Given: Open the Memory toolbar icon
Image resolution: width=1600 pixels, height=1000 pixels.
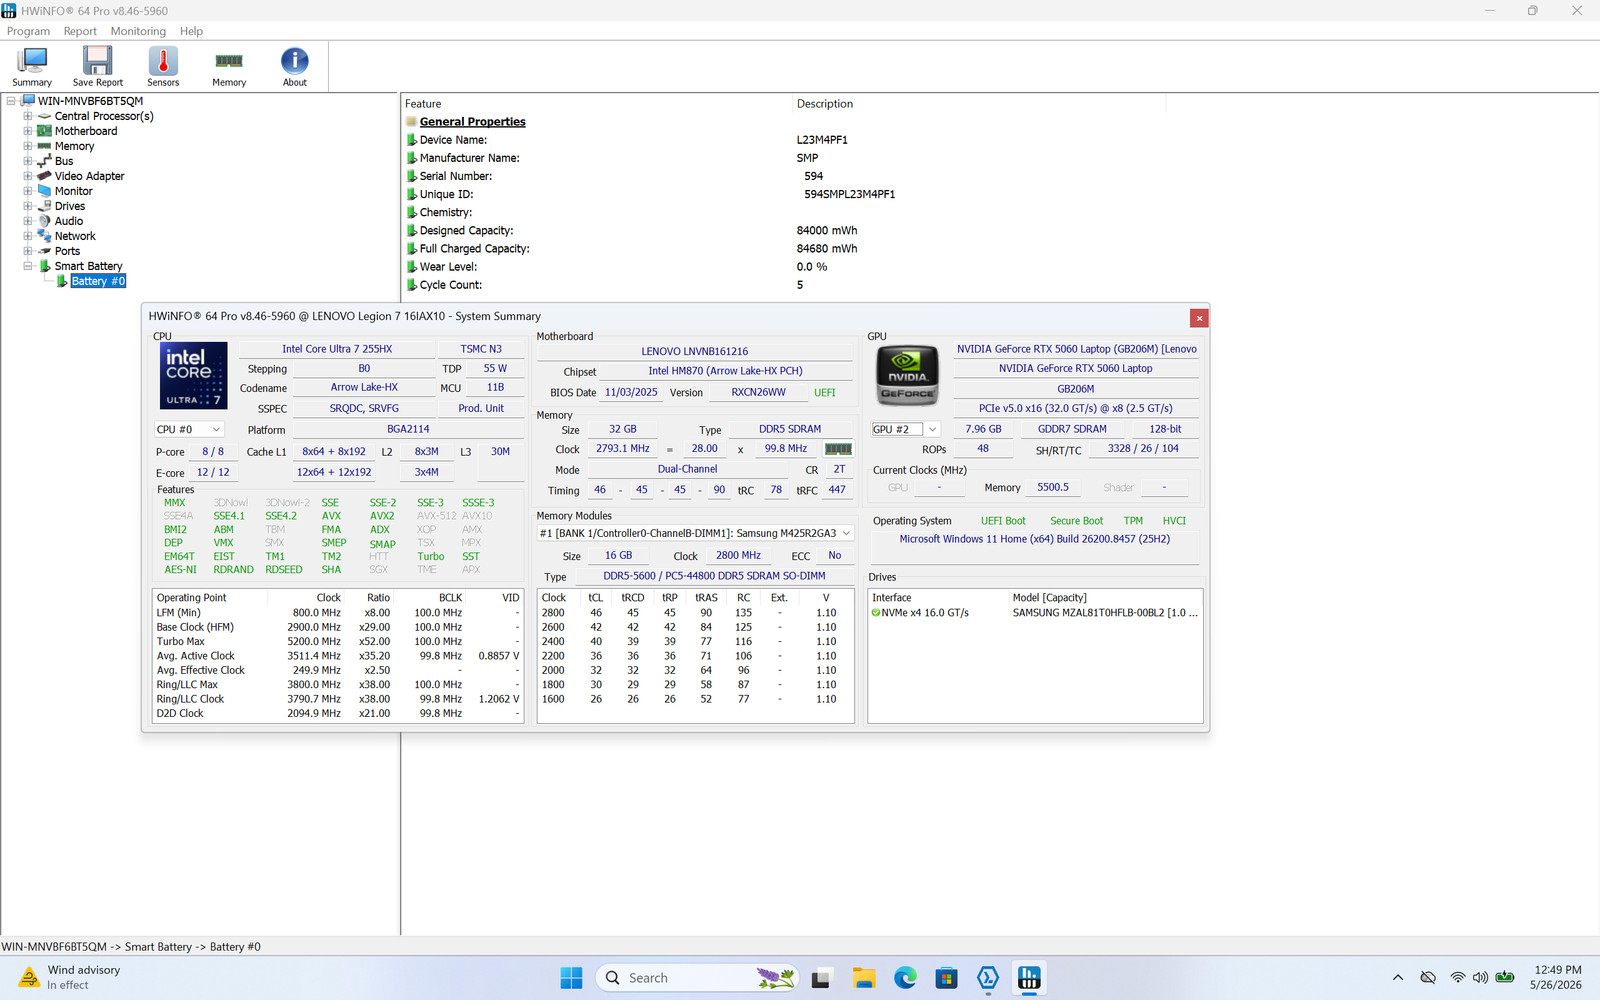Looking at the screenshot, I should pyautogui.click(x=229, y=67).
